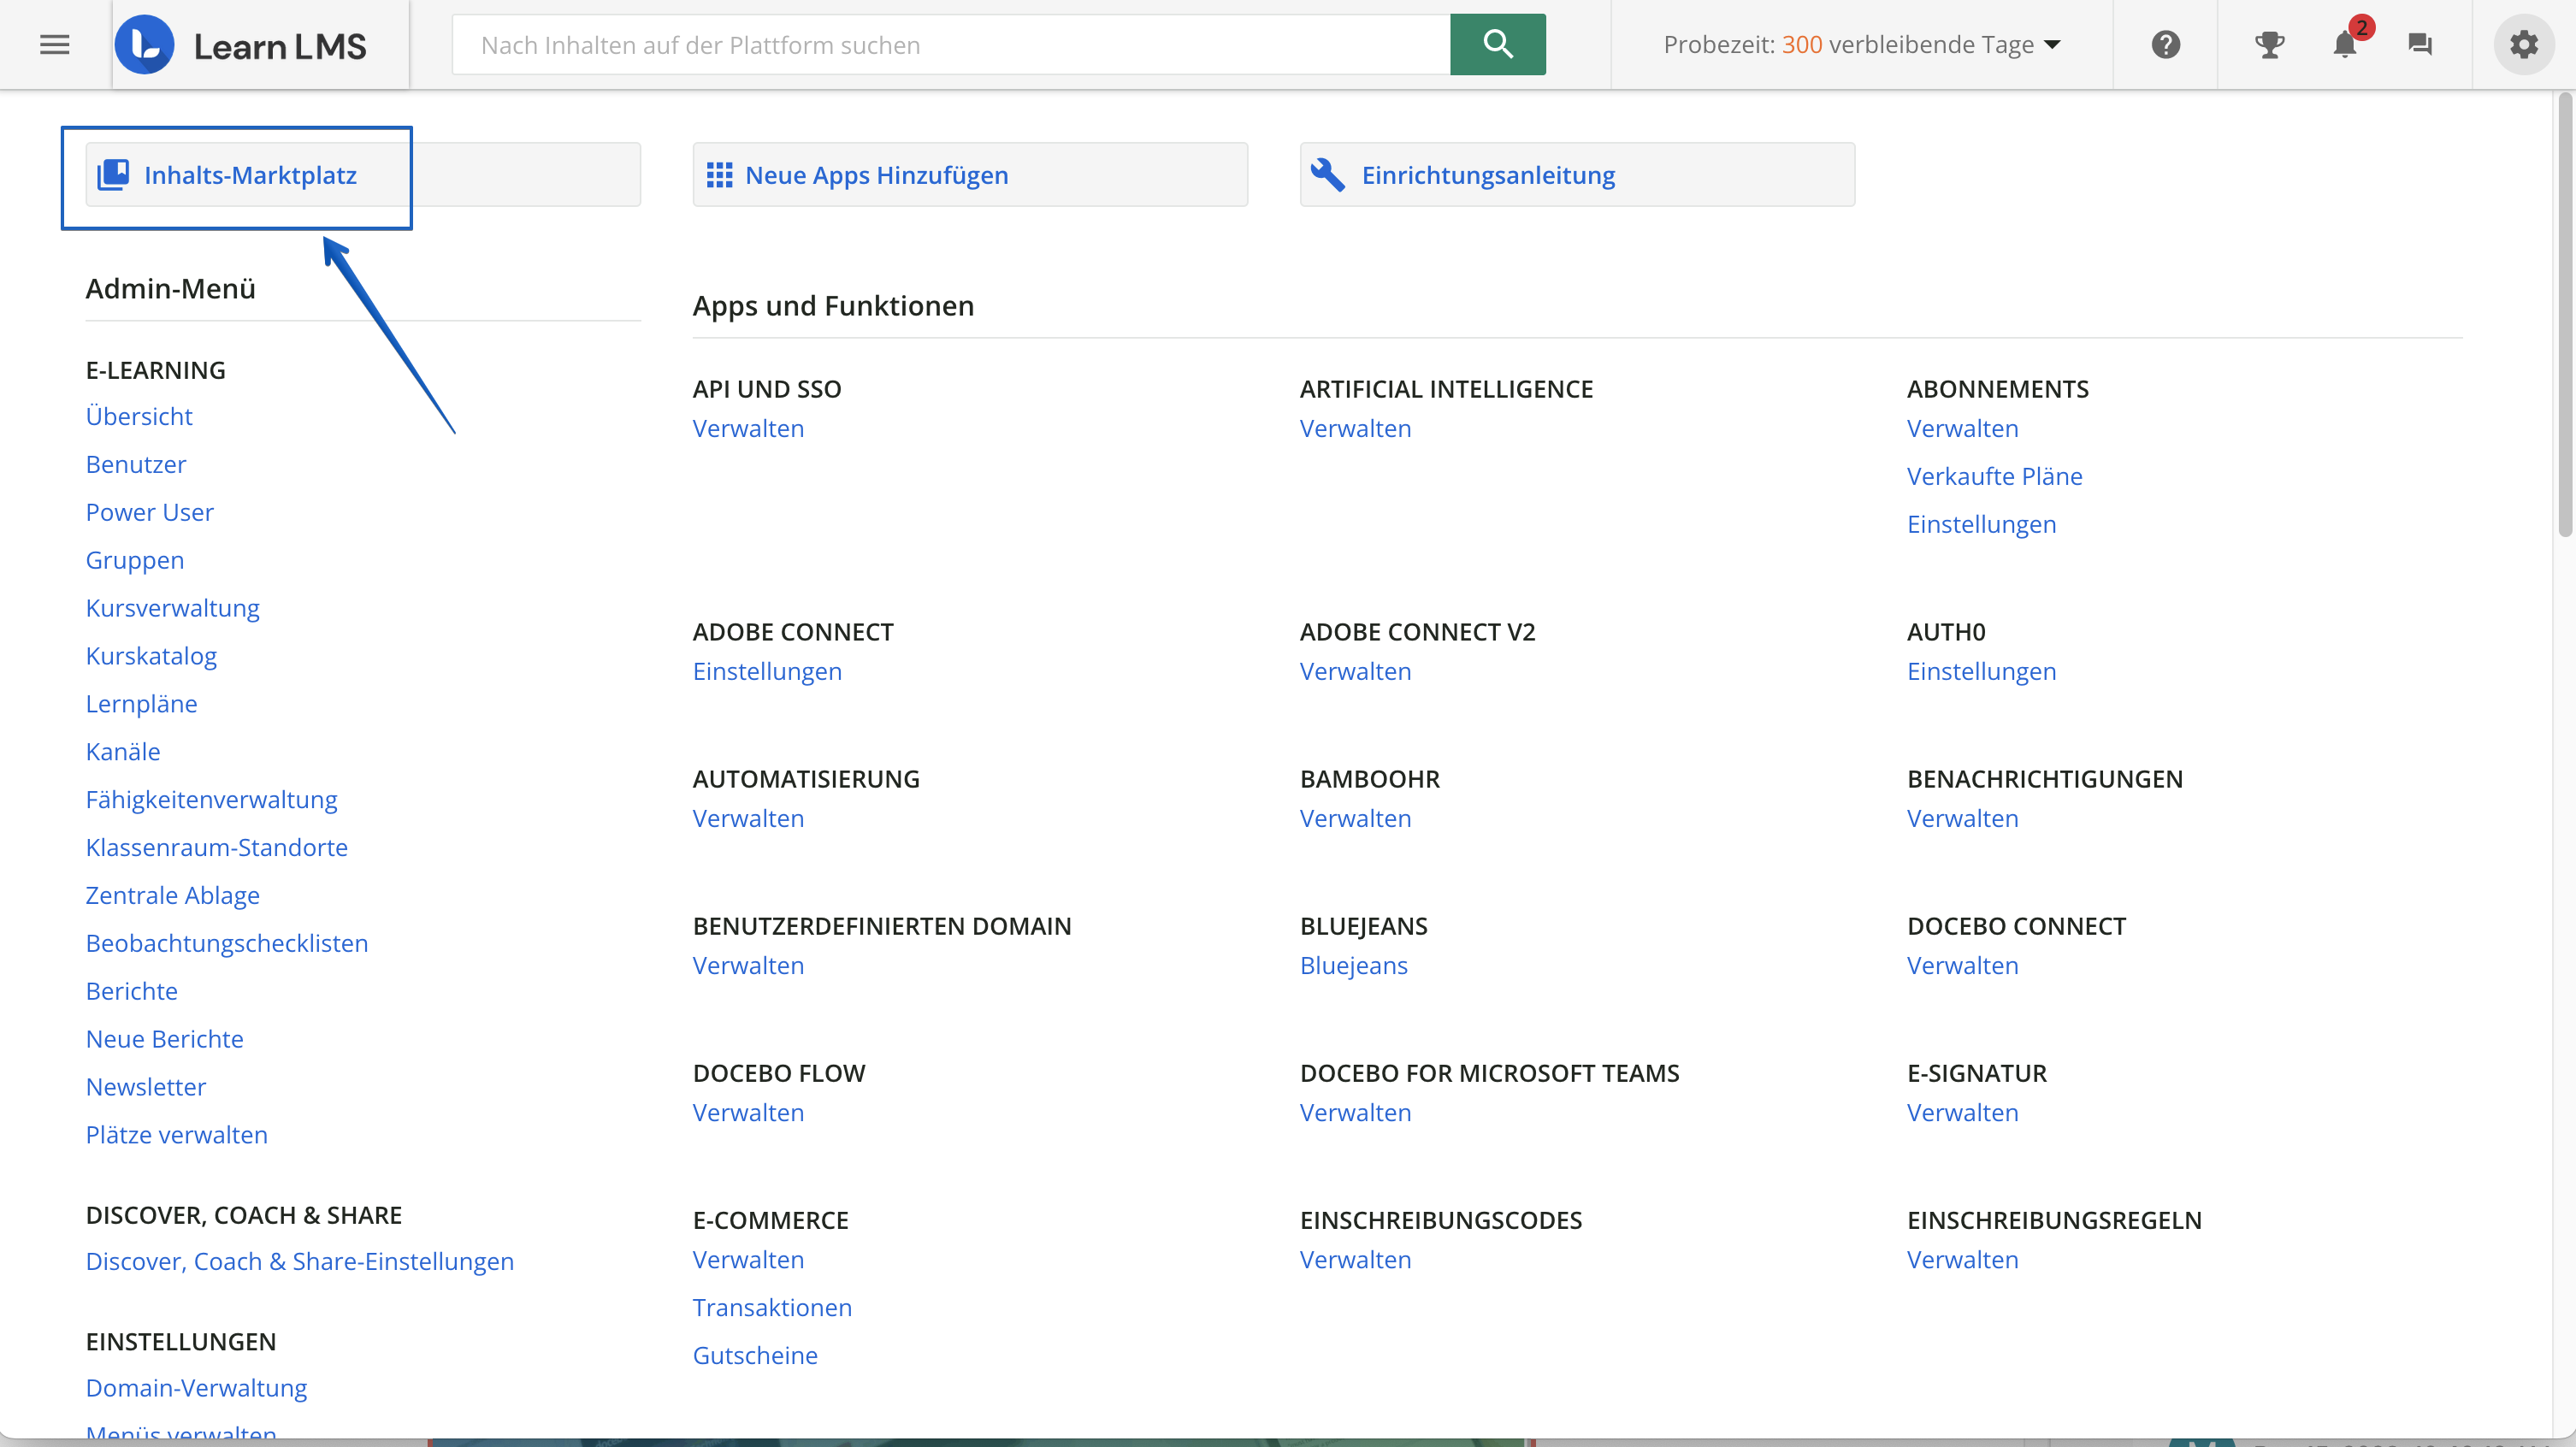Image resolution: width=2576 pixels, height=1447 pixels.
Task: Open the Bluejeans link
Action: click(x=1353, y=965)
